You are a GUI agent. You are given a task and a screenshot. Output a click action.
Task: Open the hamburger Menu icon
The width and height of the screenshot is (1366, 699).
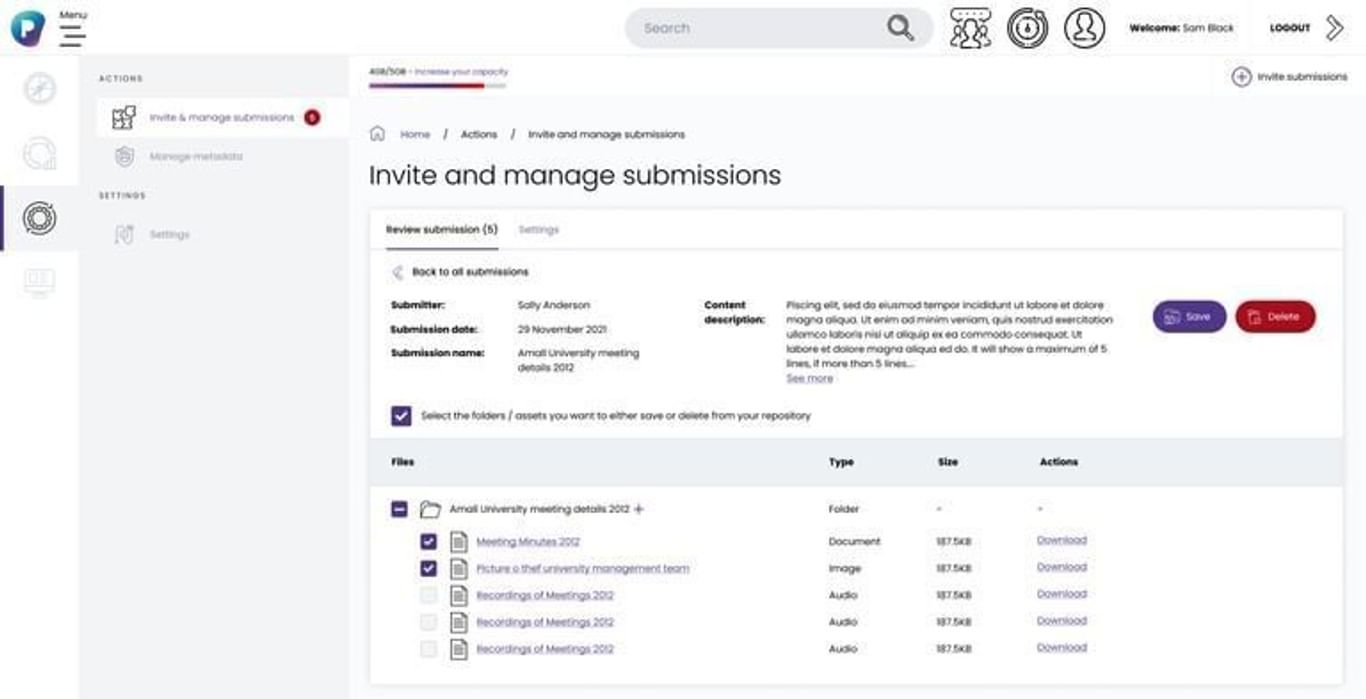pos(72,35)
